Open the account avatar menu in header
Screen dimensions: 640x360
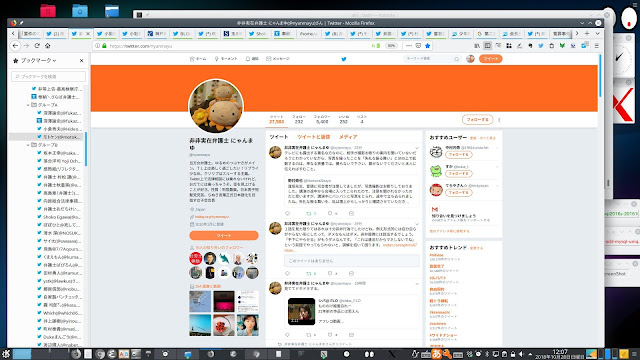pos(470,59)
